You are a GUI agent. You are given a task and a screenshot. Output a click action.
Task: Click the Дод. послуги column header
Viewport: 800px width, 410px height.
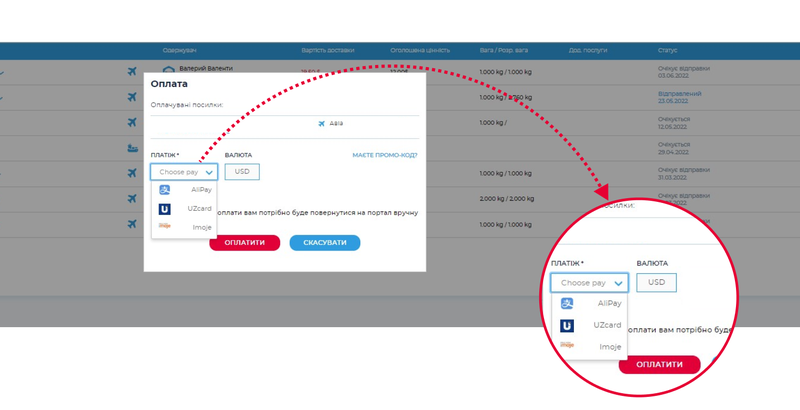pos(588,50)
